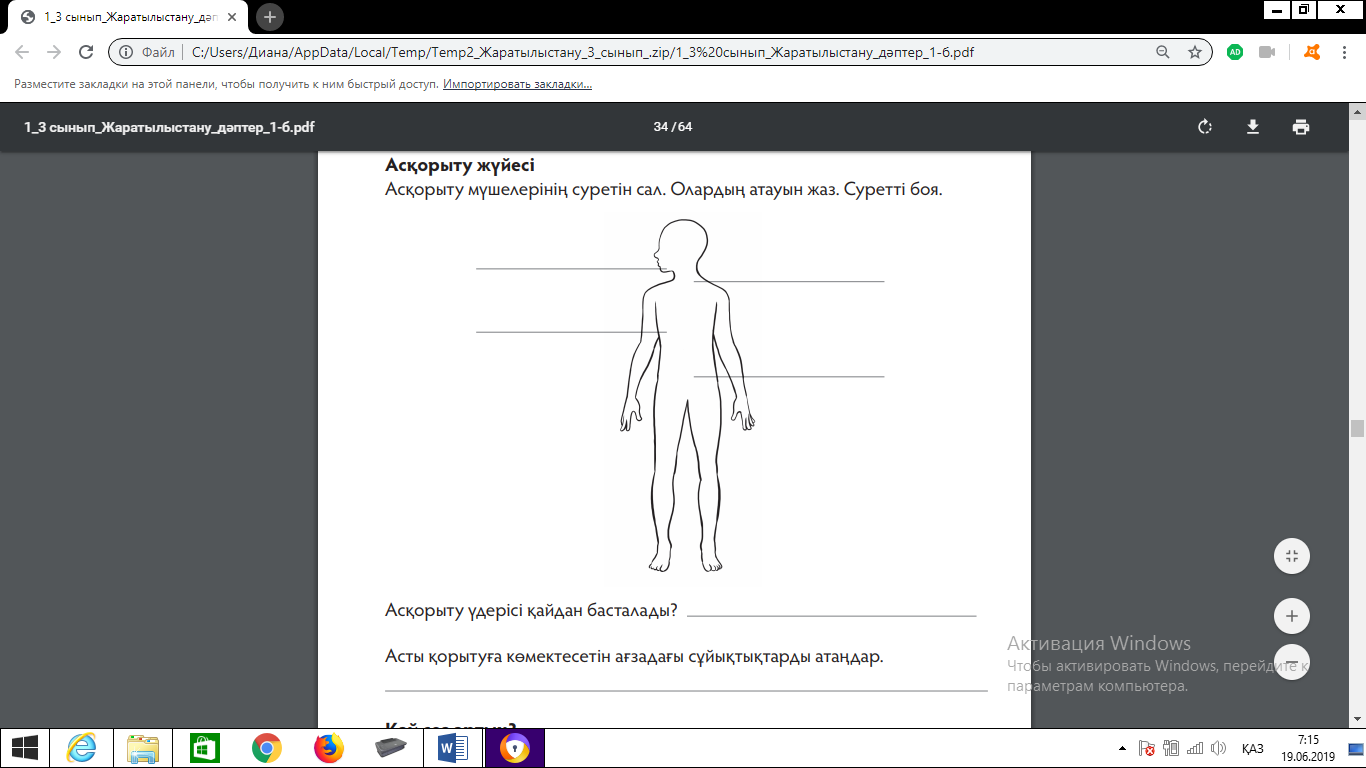This screenshot has width=1366, height=768.
Task: Launch Internet Explorer from the taskbar
Action: point(81,748)
